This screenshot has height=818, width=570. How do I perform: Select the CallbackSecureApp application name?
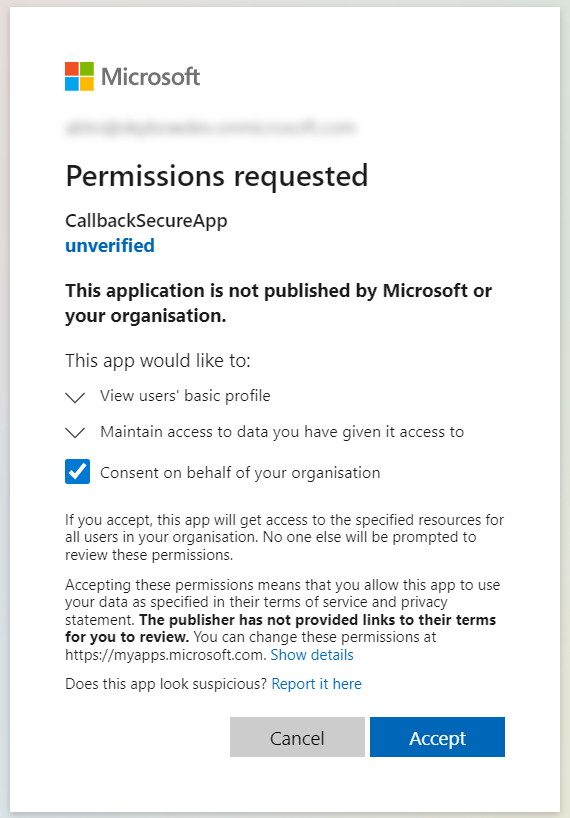point(146,221)
